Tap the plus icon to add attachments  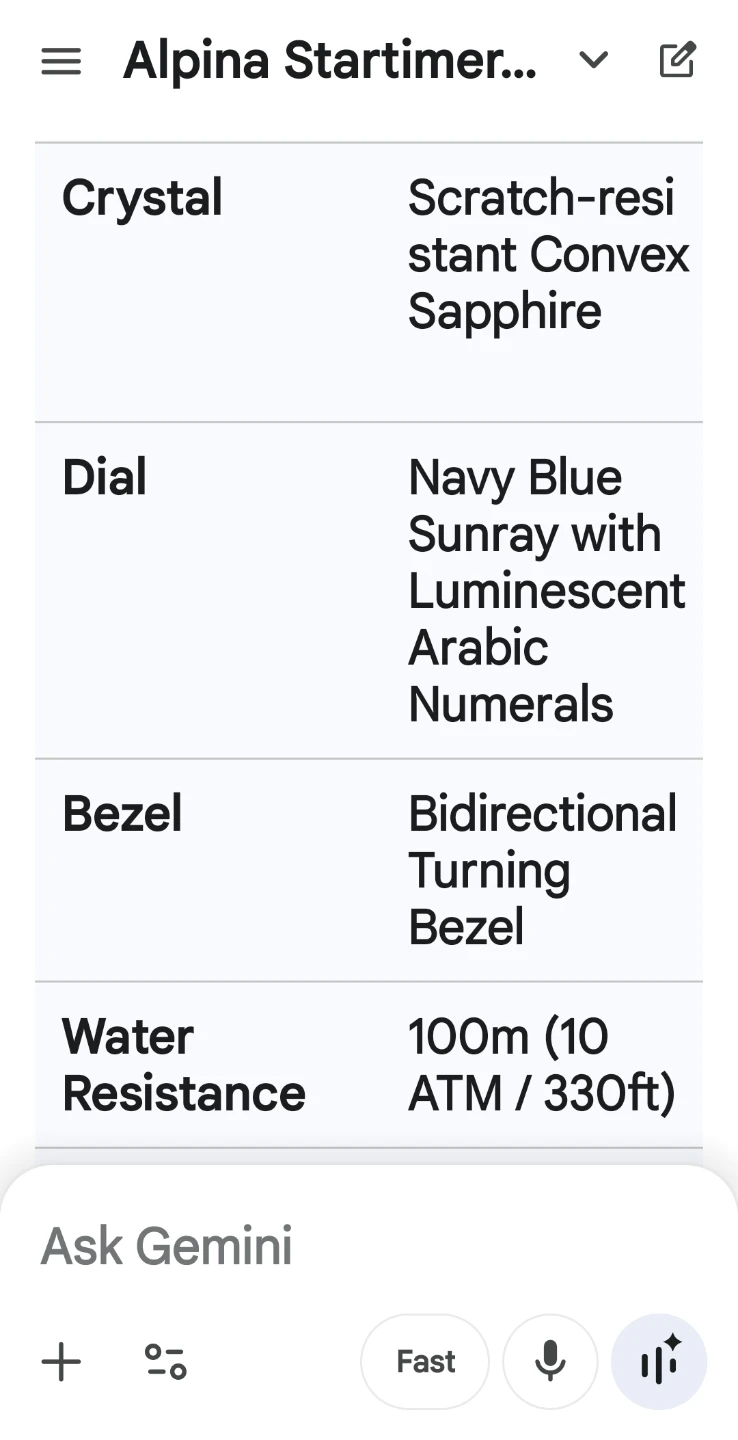click(x=61, y=1362)
